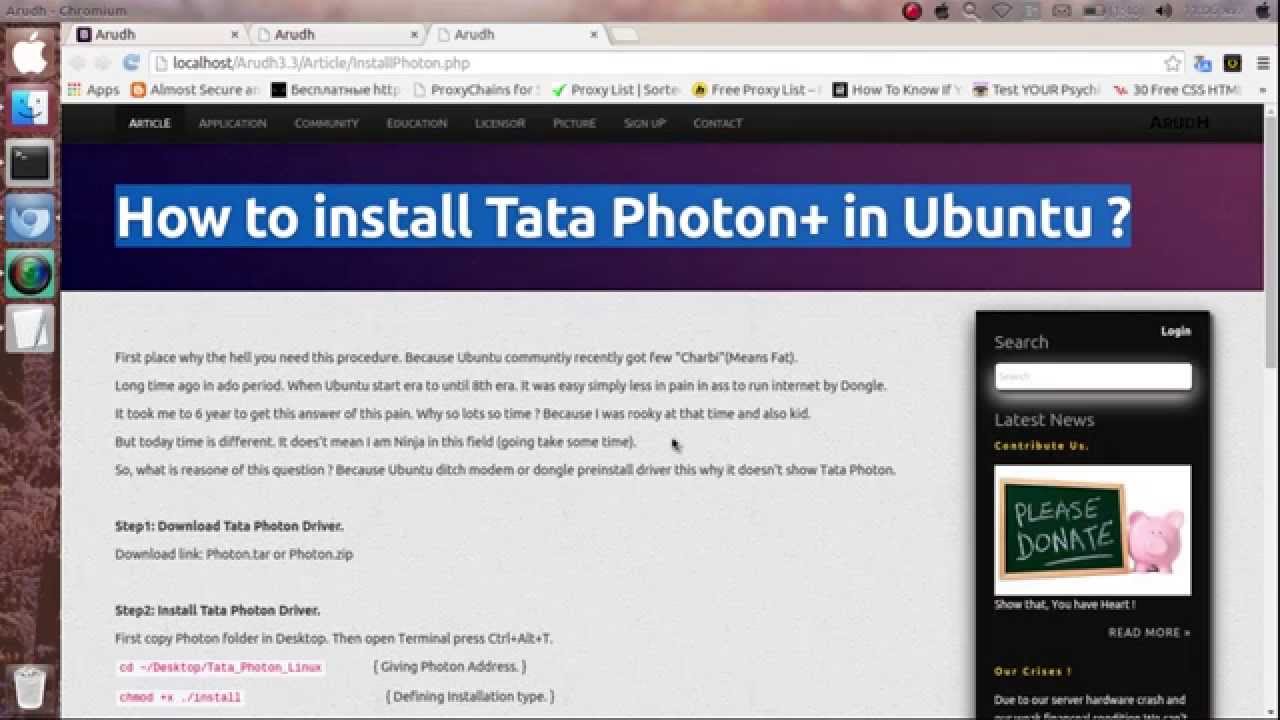Open the 'How To Know If Y' bookmark

point(896,90)
